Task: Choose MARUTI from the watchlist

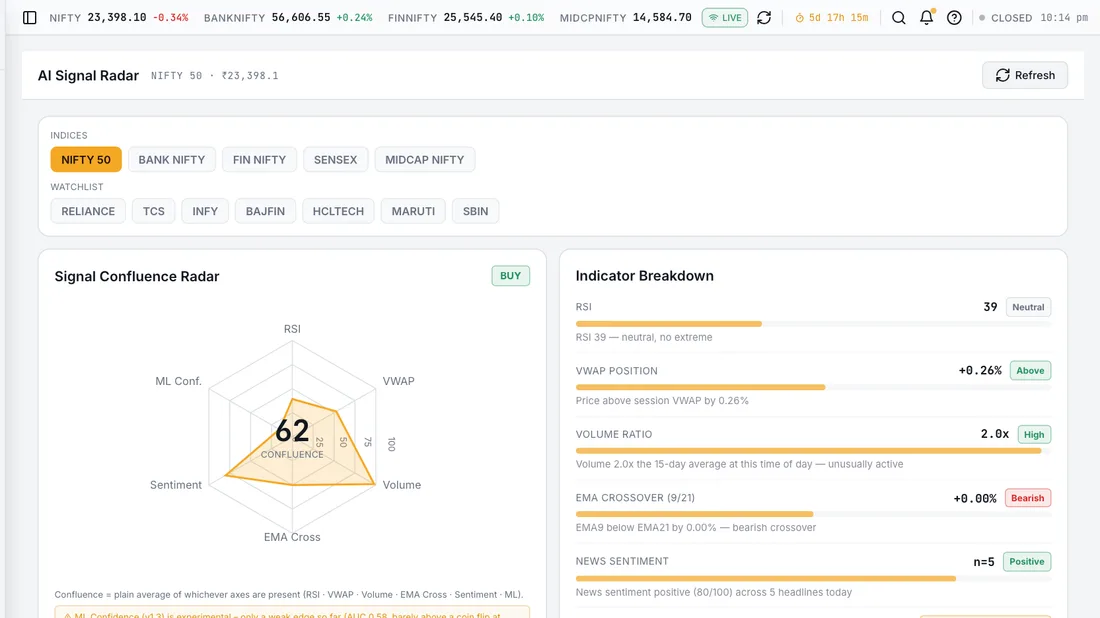Action: point(413,211)
